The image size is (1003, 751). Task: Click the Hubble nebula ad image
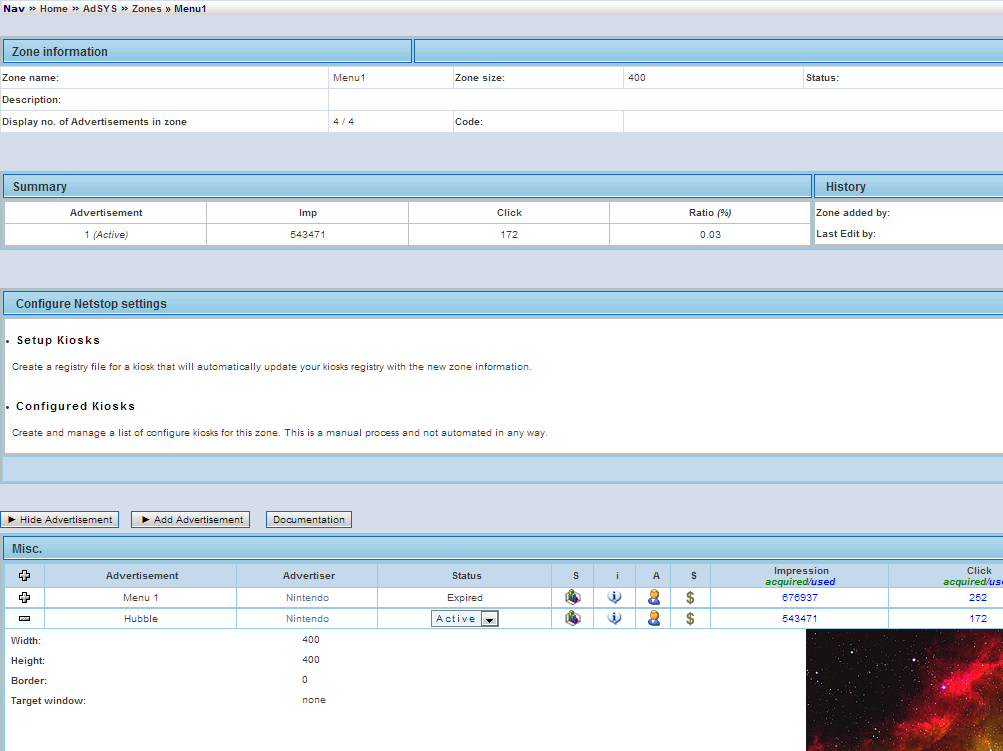coord(904,690)
